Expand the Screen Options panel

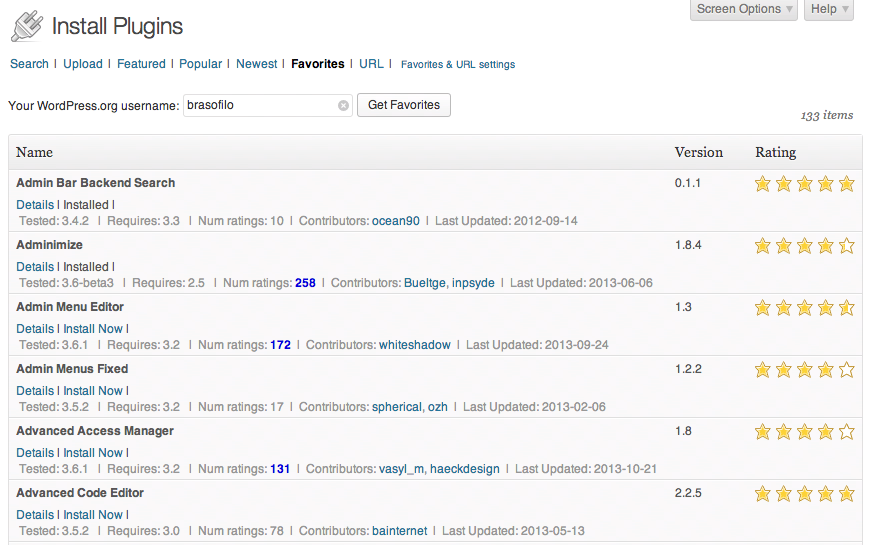pos(744,9)
